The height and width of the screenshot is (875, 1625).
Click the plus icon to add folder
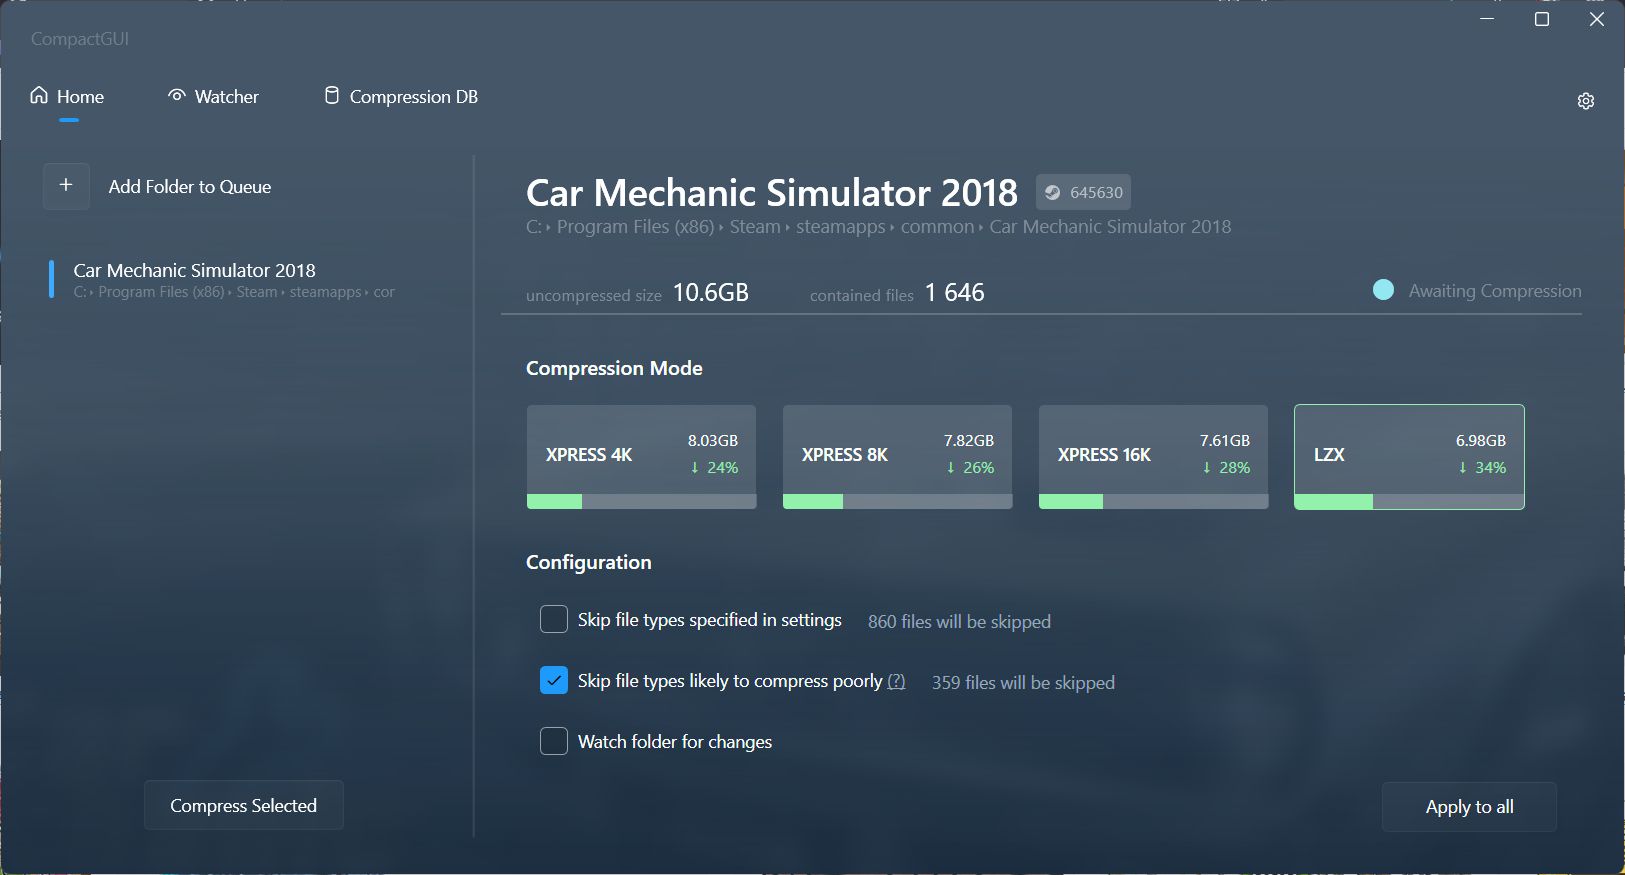coord(66,186)
